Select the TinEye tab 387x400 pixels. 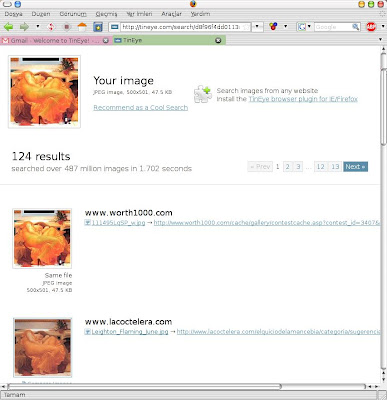(169, 40)
